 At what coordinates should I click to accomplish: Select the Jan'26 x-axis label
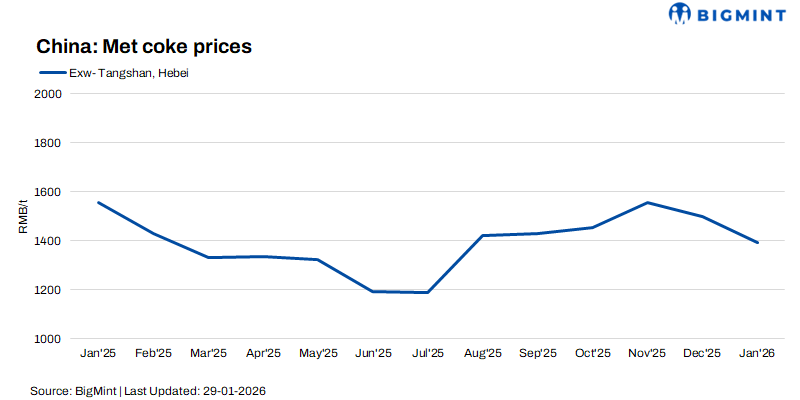[x=758, y=353]
